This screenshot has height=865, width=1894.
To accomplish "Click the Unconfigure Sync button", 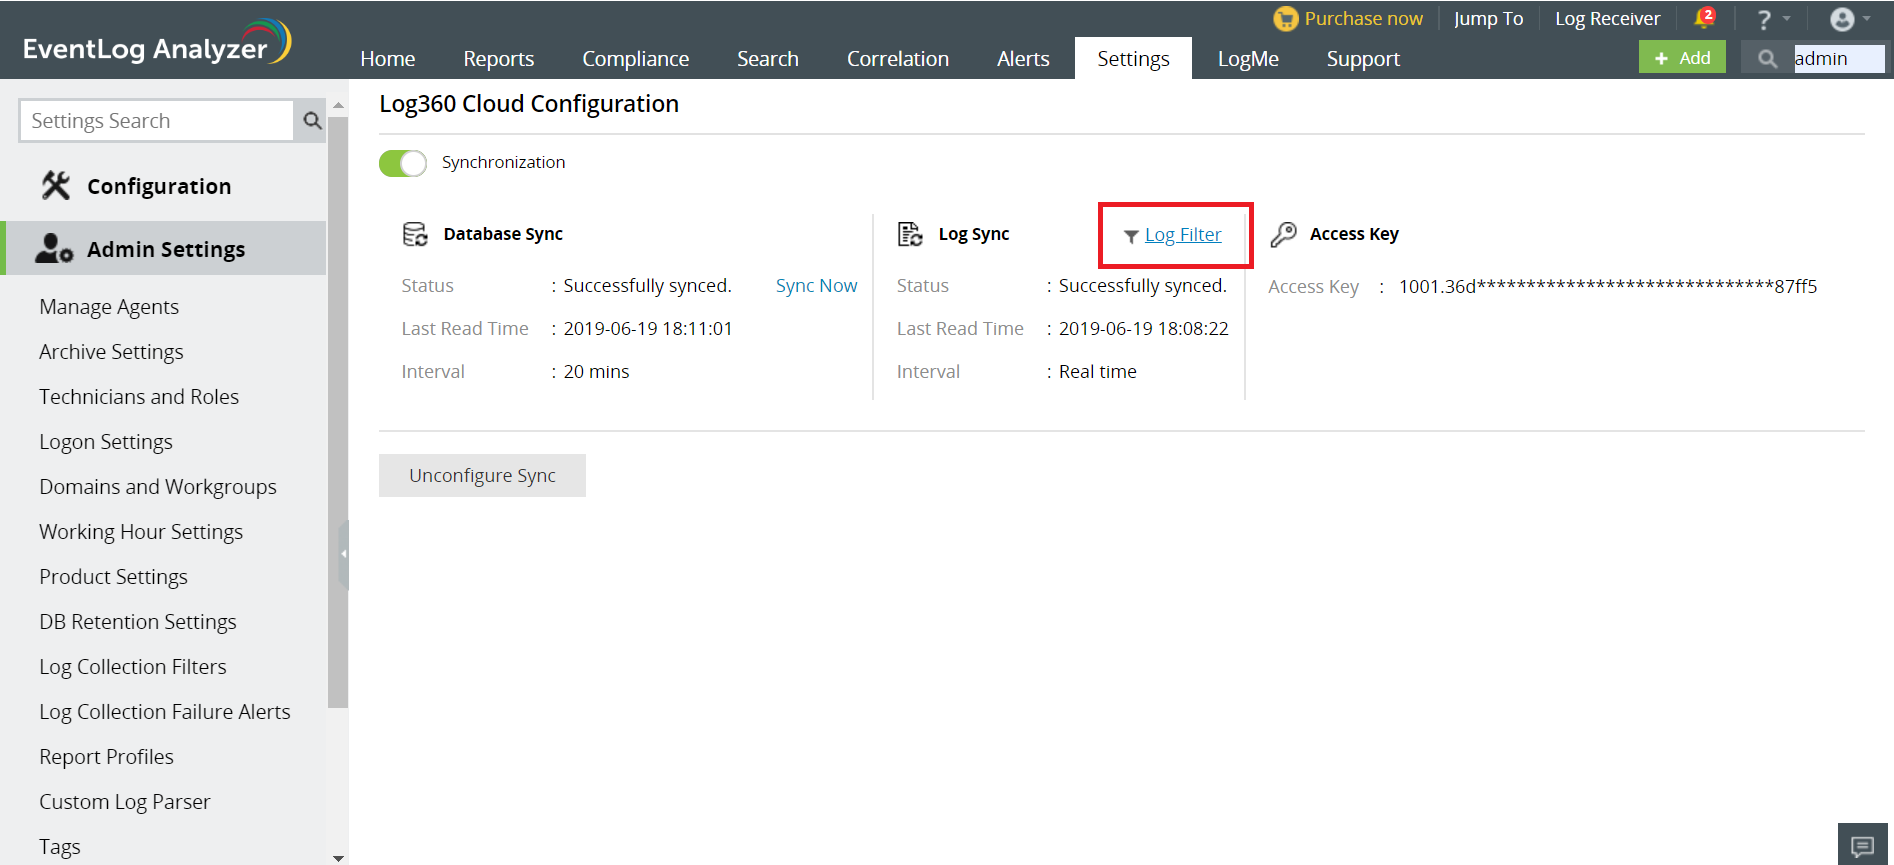I will pos(482,476).
